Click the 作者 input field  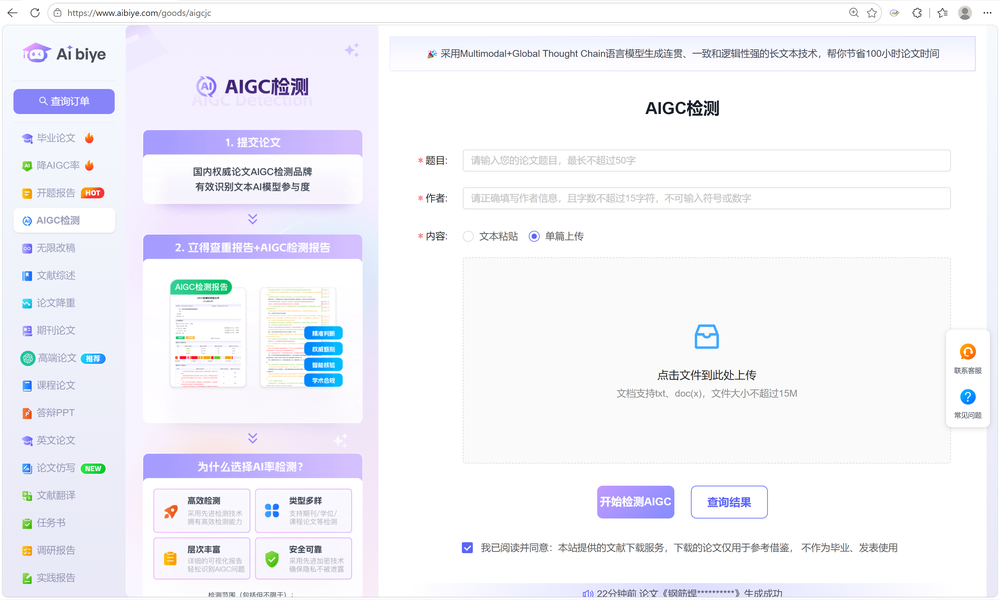coord(706,198)
